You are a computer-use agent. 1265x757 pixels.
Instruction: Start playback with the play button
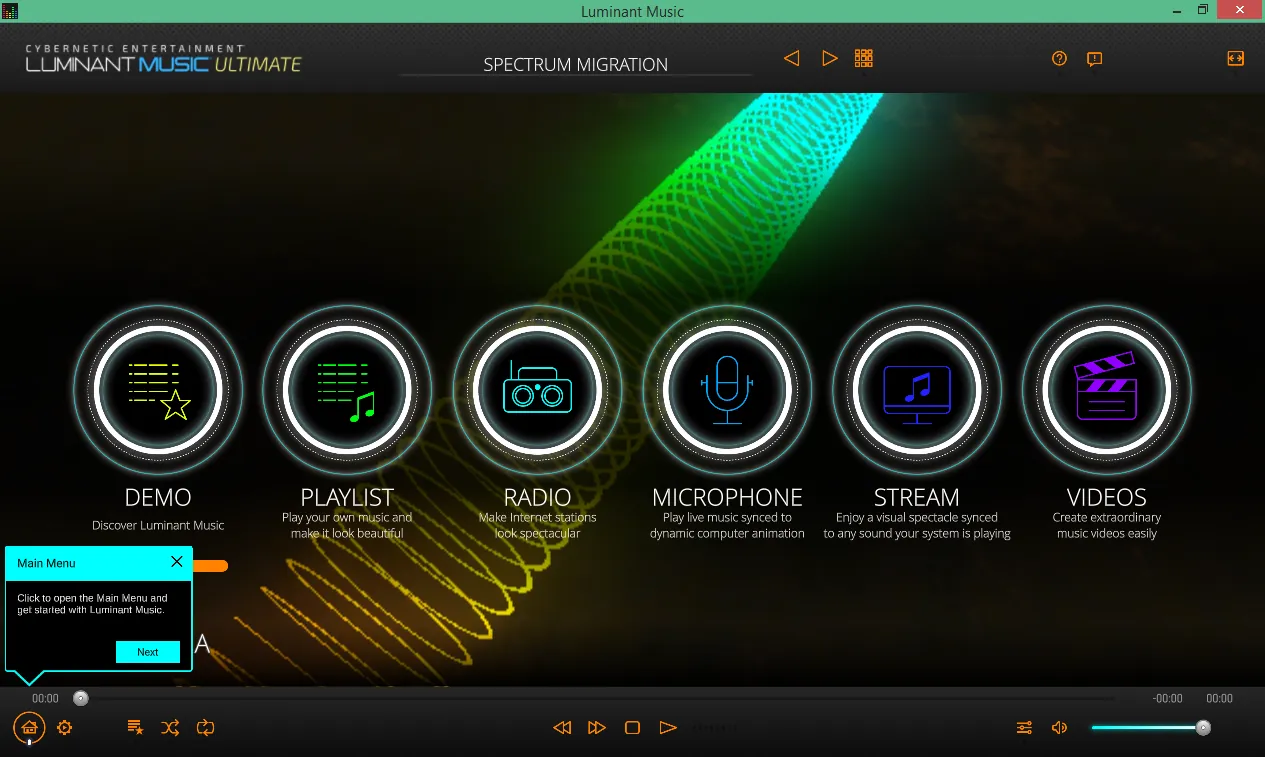668,728
